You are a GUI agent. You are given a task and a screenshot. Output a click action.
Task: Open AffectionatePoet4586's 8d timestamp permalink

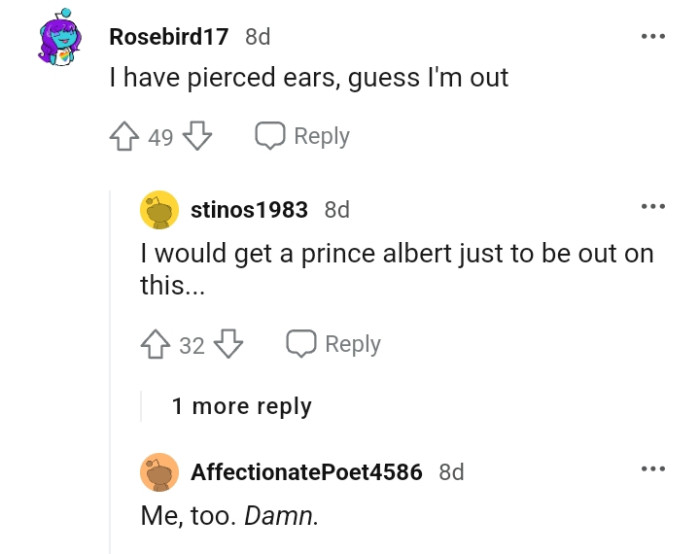coord(451,472)
